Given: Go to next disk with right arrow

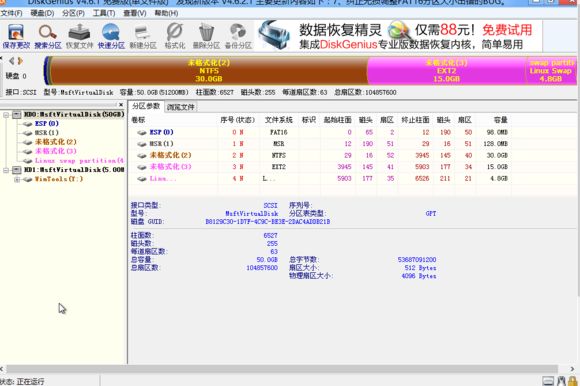Looking at the screenshot, I should [20, 61].
